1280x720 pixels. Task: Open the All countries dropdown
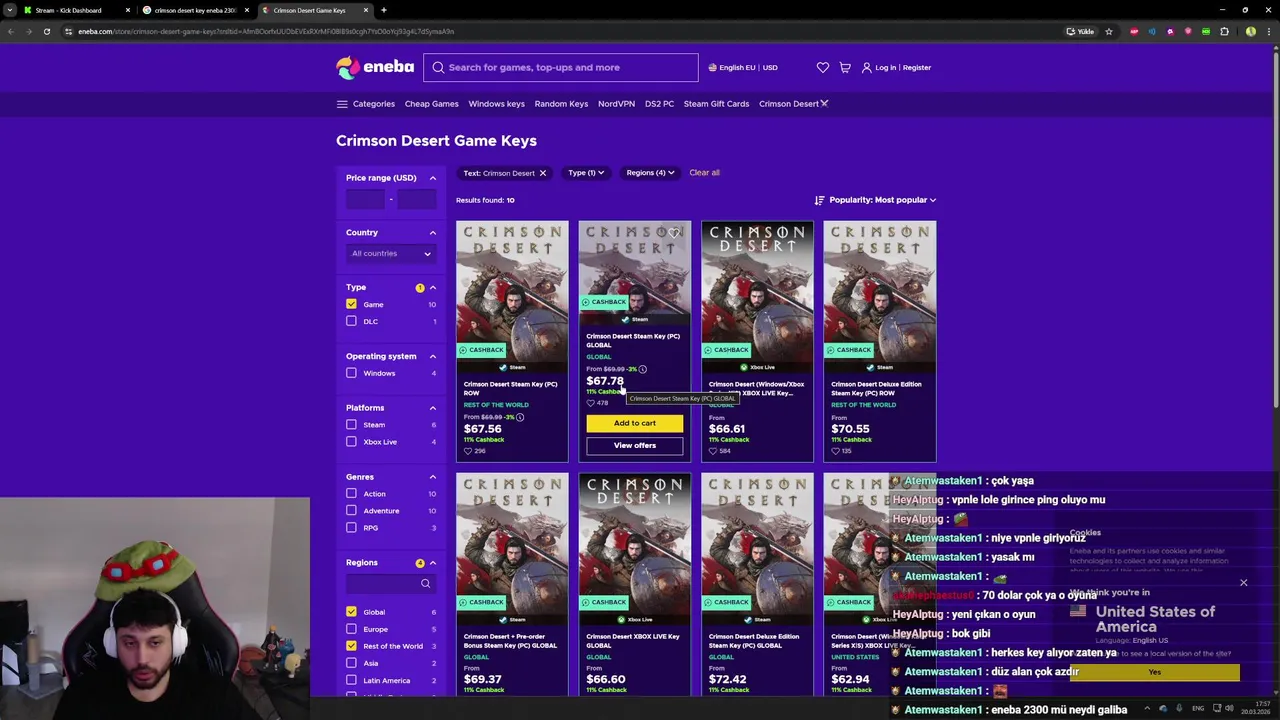click(x=391, y=253)
